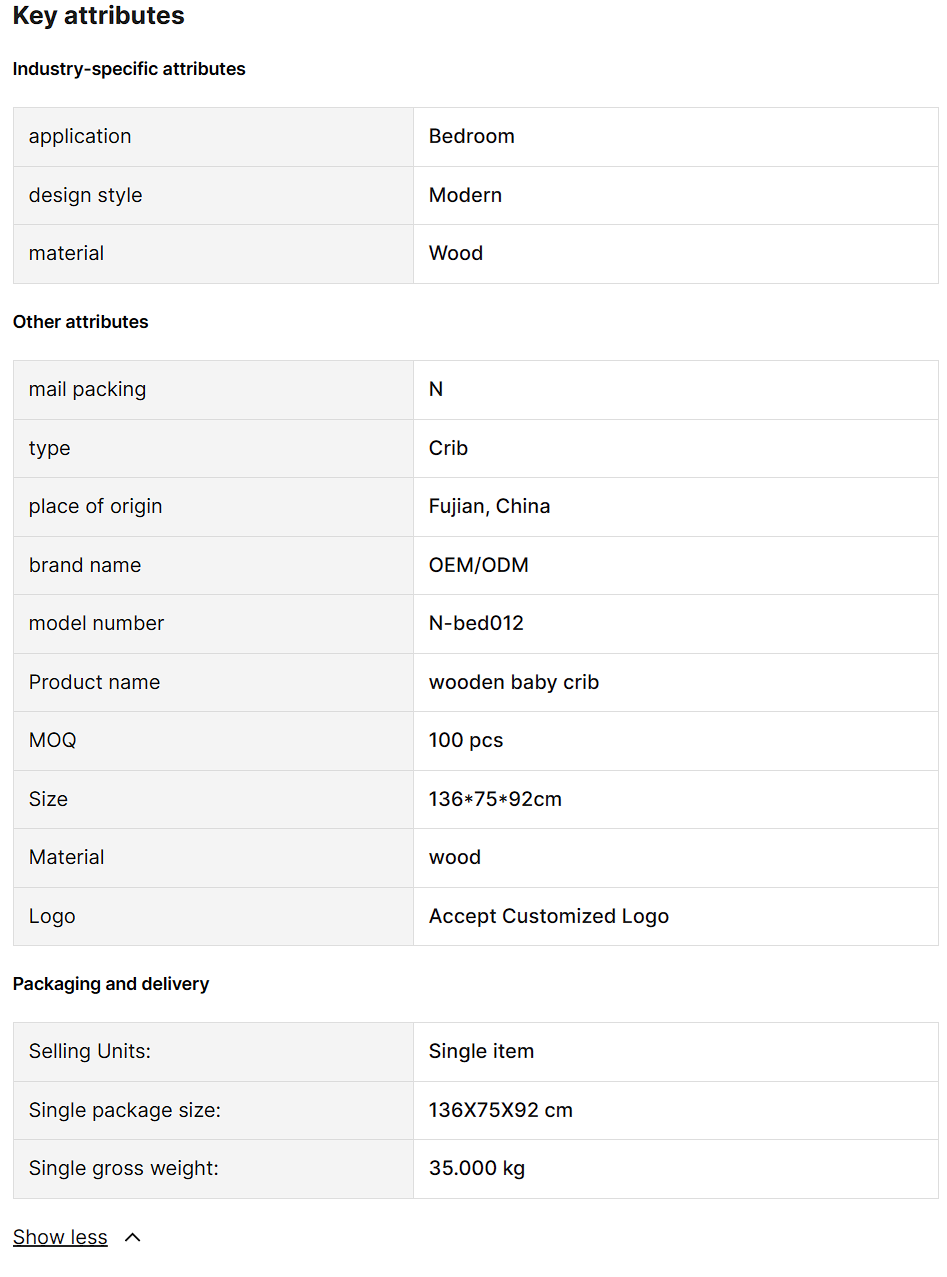Click the wooden baby crib product name
The width and height of the screenshot is (947, 1277).
513,682
